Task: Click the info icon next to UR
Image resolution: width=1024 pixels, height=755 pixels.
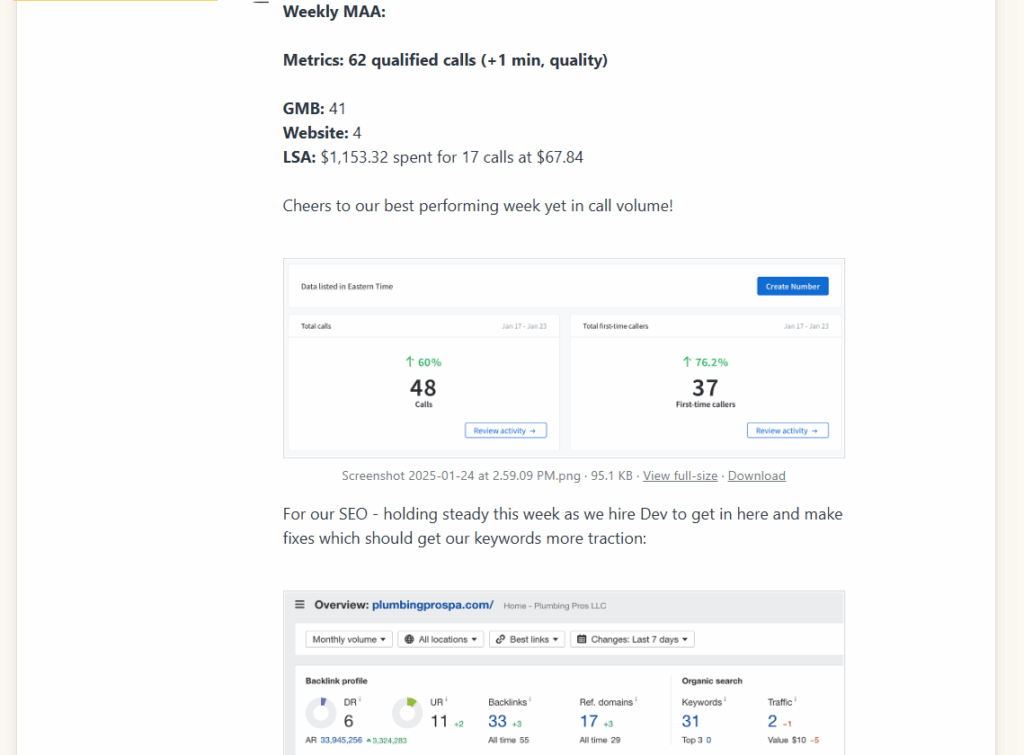Action: (447, 700)
